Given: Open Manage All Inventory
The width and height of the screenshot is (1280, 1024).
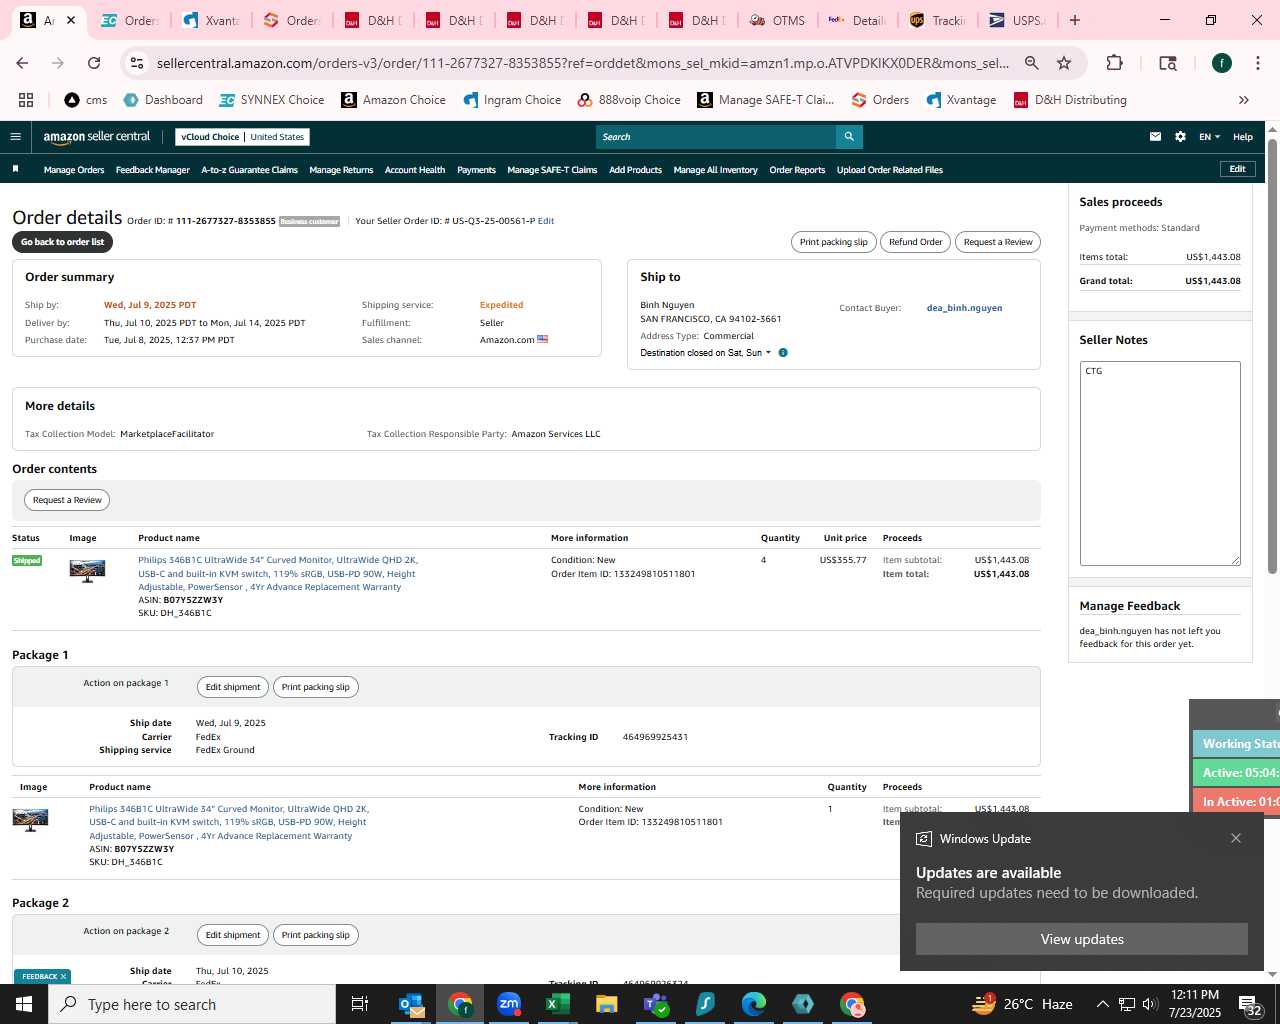Looking at the screenshot, I should tap(716, 170).
